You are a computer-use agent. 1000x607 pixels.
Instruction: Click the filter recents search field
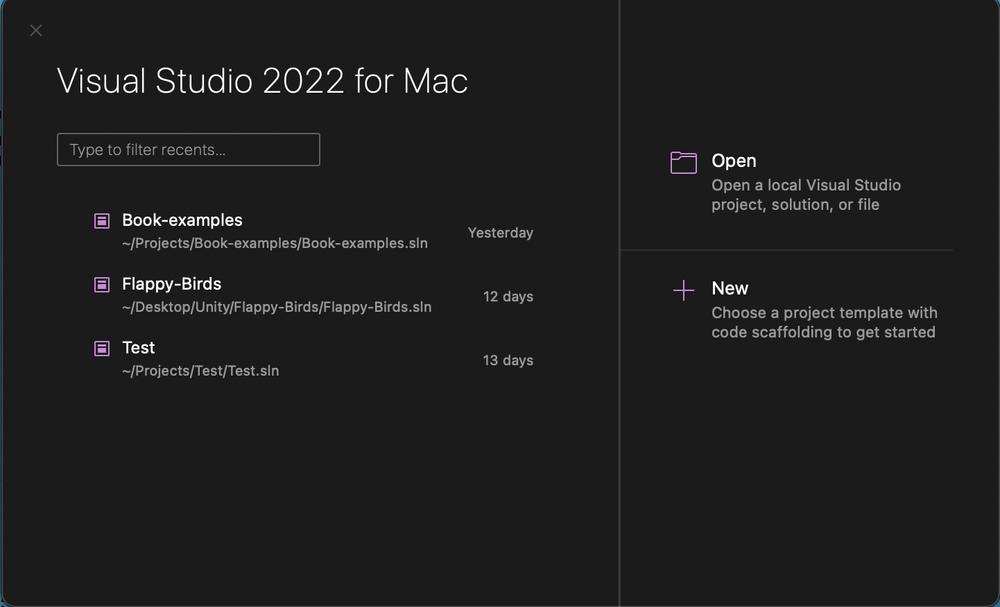(x=188, y=150)
